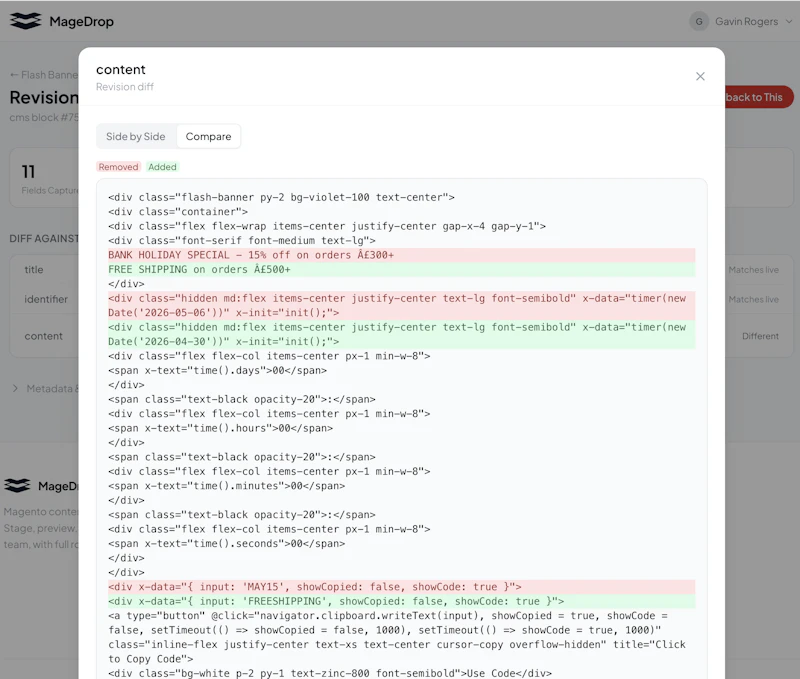Click the added FREE SHIPPING line

(401, 269)
